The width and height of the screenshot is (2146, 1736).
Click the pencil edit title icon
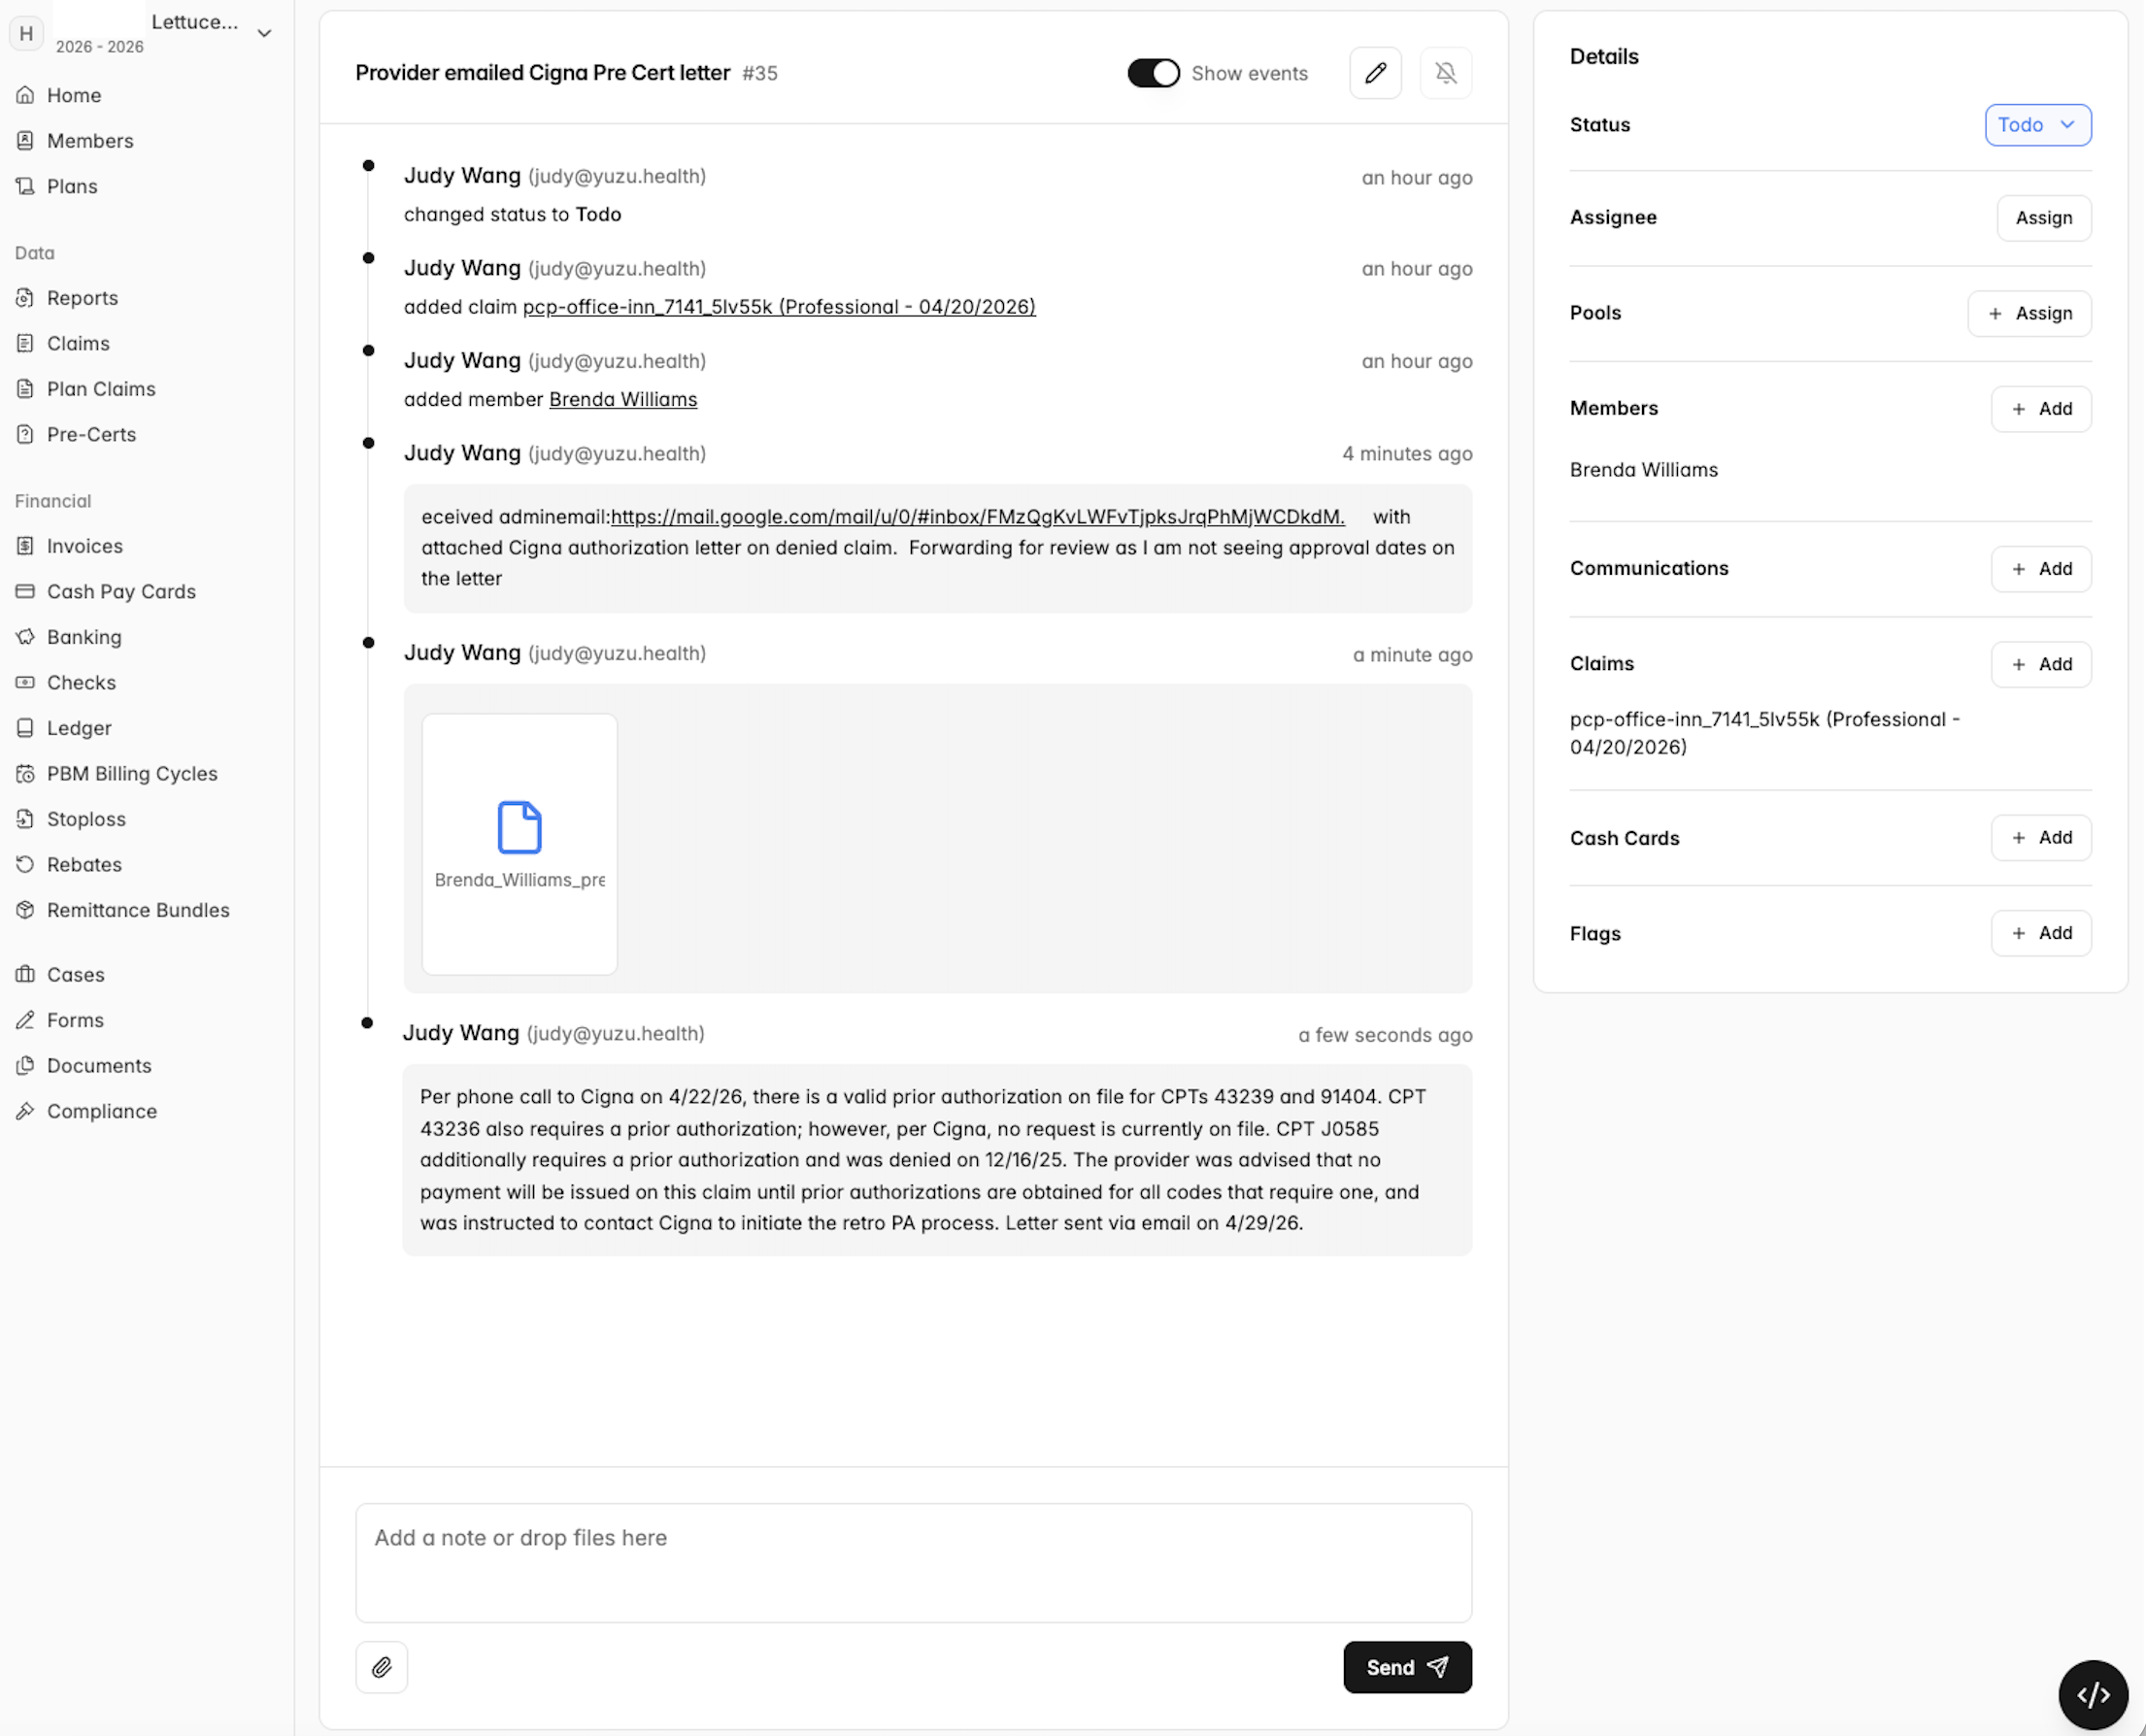(1375, 73)
